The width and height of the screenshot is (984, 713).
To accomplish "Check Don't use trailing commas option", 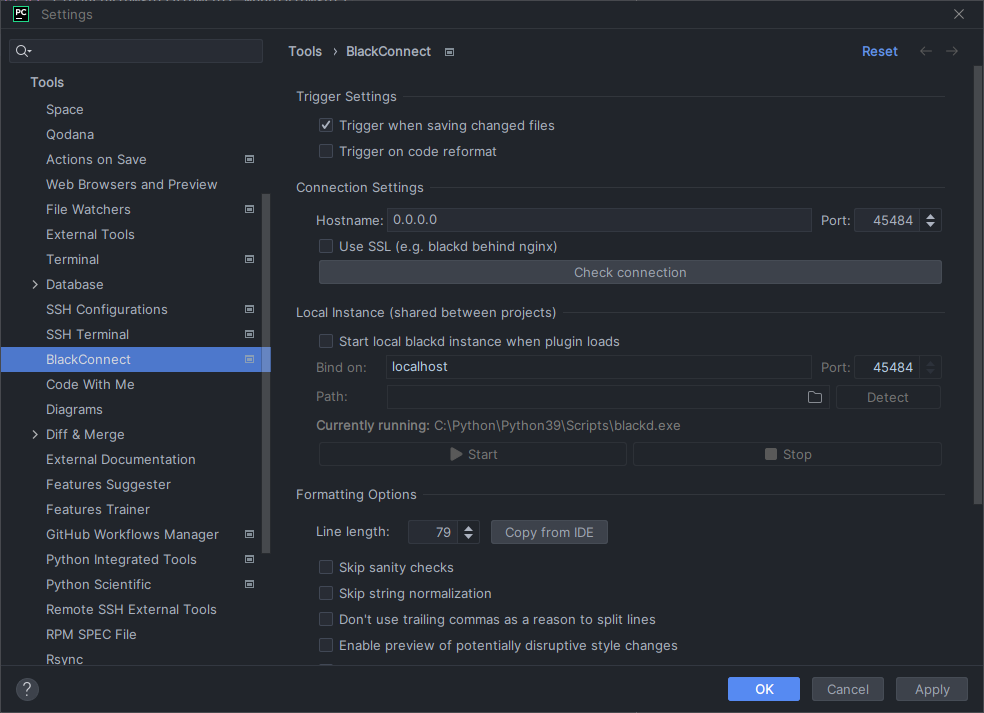I will click(326, 619).
